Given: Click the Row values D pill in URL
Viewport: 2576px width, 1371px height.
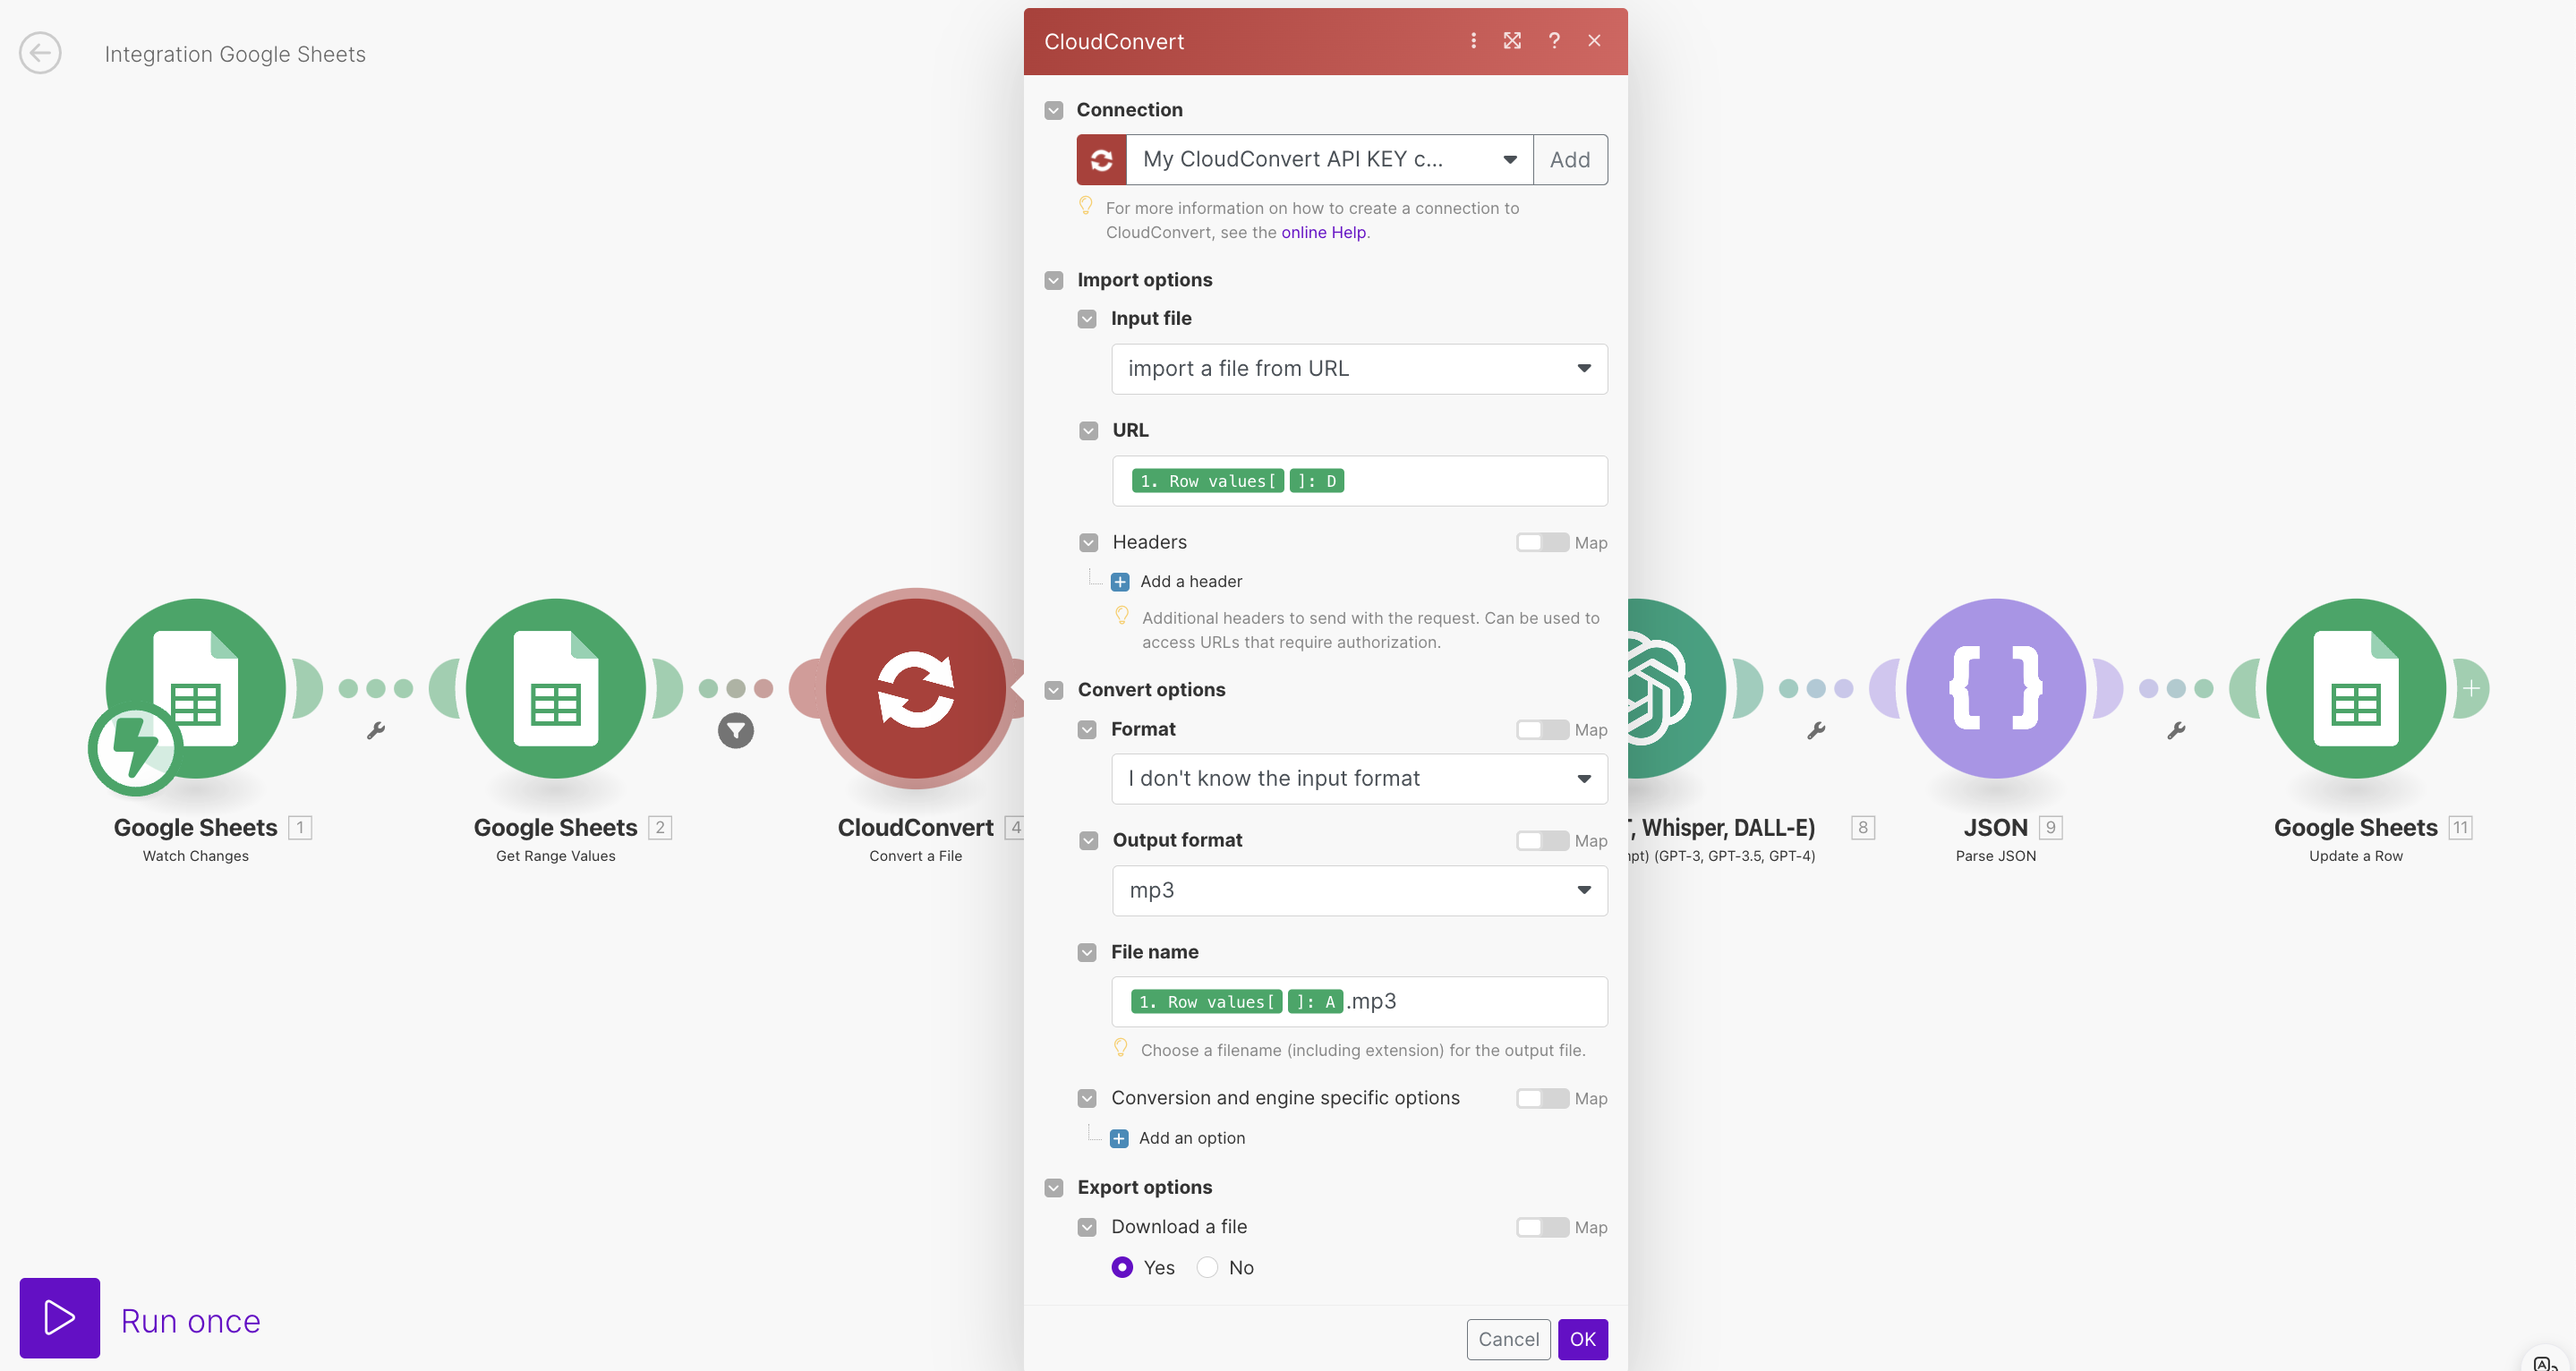Looking at the screenshot, I should [x=1238, y=481].
